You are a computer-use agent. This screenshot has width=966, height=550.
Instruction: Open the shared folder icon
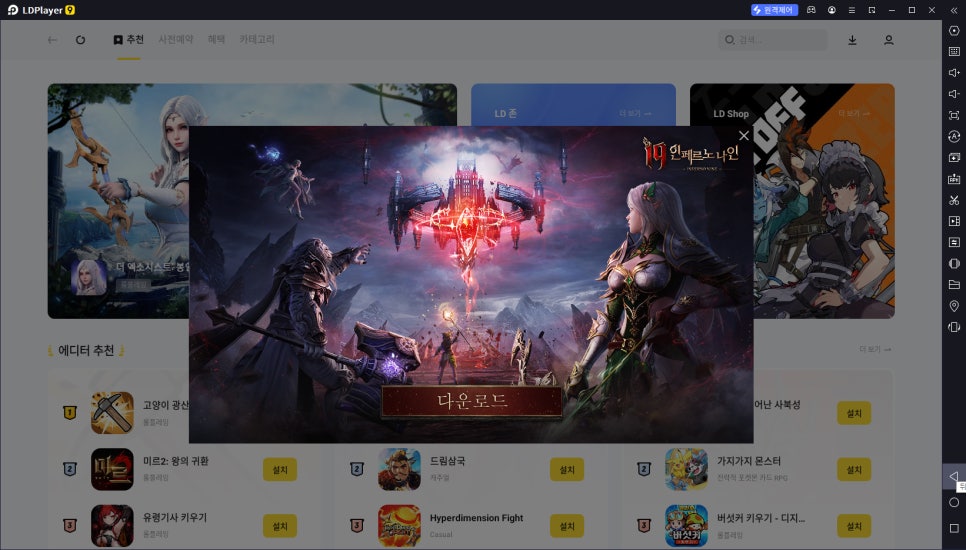pos(954,285)
